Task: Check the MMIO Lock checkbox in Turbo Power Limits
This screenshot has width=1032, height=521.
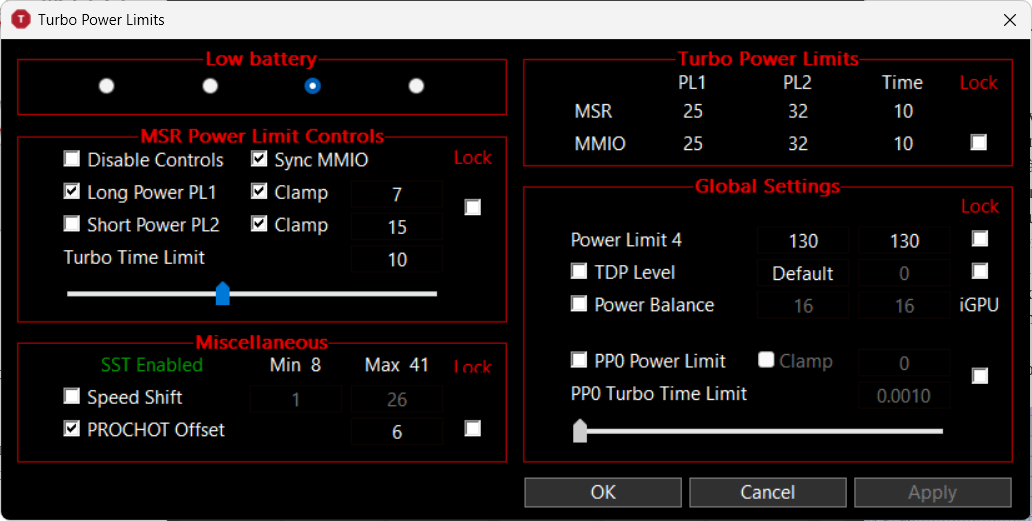Action: pyautogui.click(x=979, y=143)
